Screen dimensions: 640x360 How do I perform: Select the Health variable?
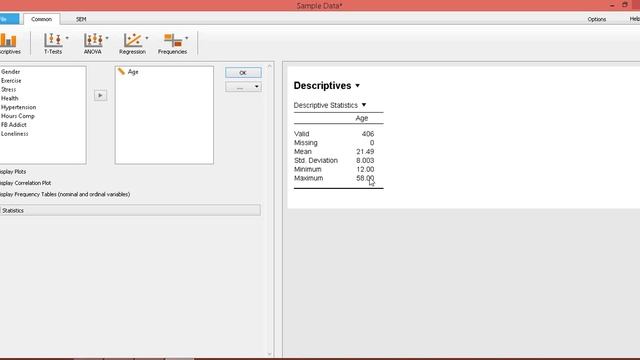pos(9,98)
